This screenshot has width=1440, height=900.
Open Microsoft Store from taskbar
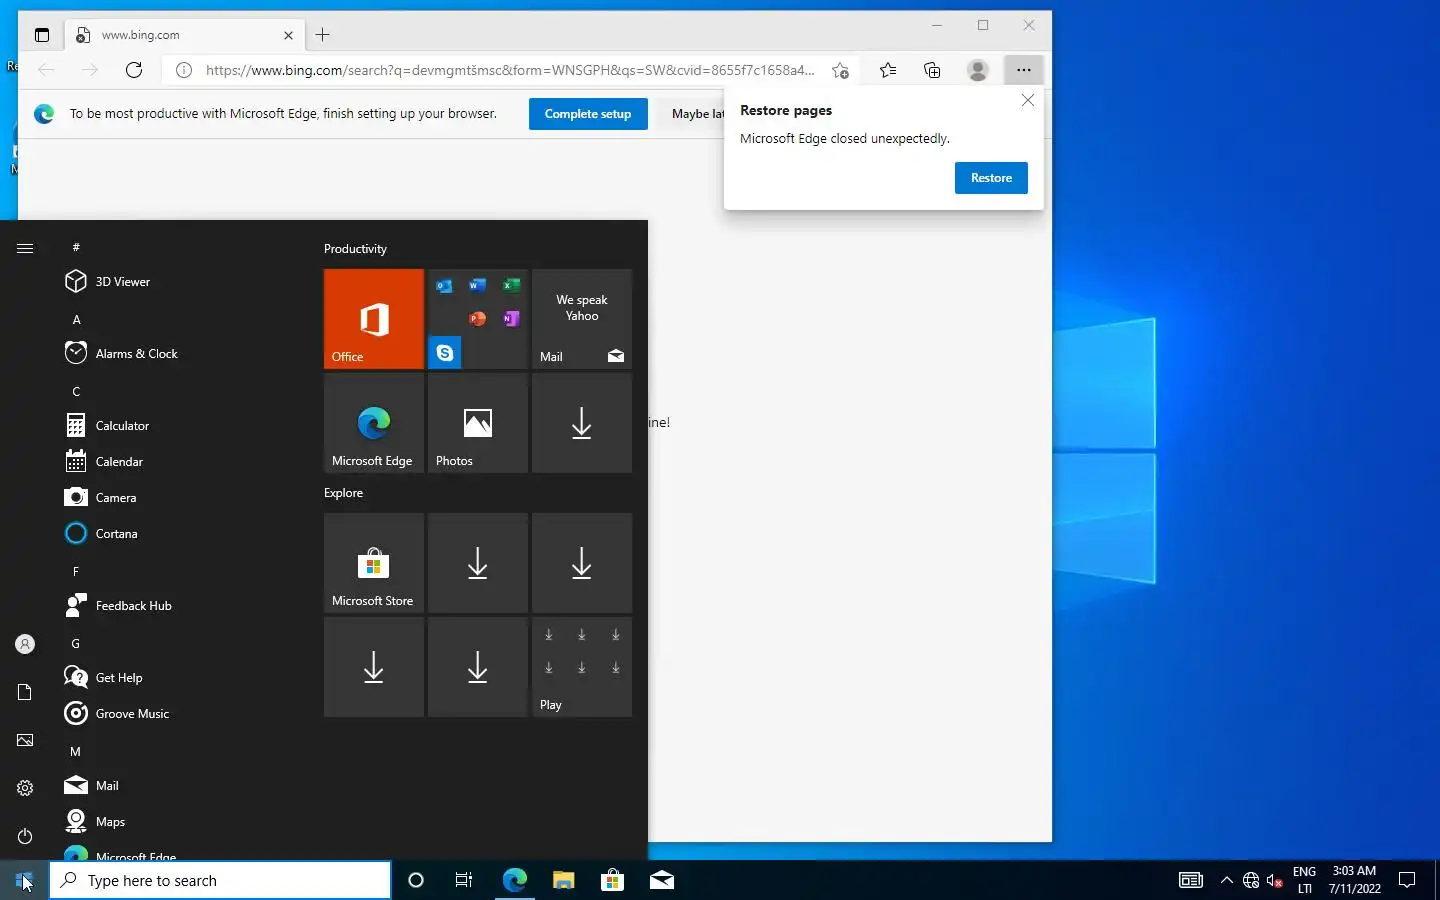tap(612, 880)
